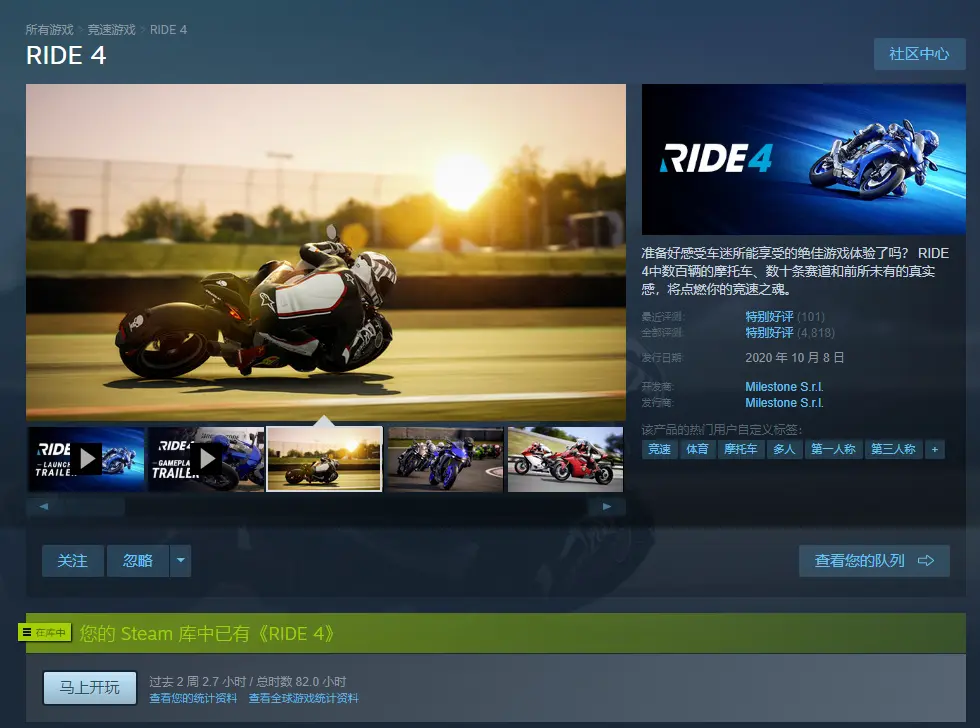Select the 多人 tag

click(x=784, y=449)
